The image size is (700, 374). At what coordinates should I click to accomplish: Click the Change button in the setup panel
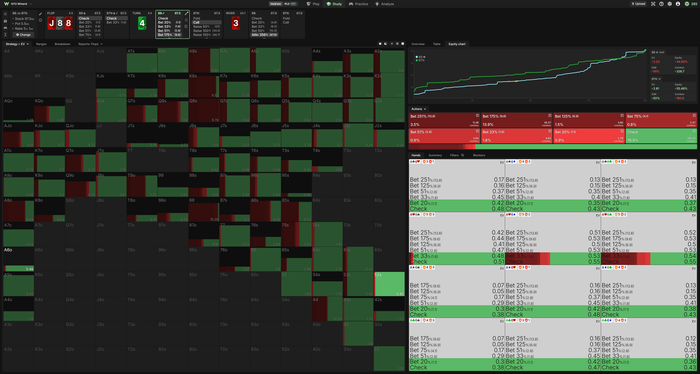[x=23, y=34]
